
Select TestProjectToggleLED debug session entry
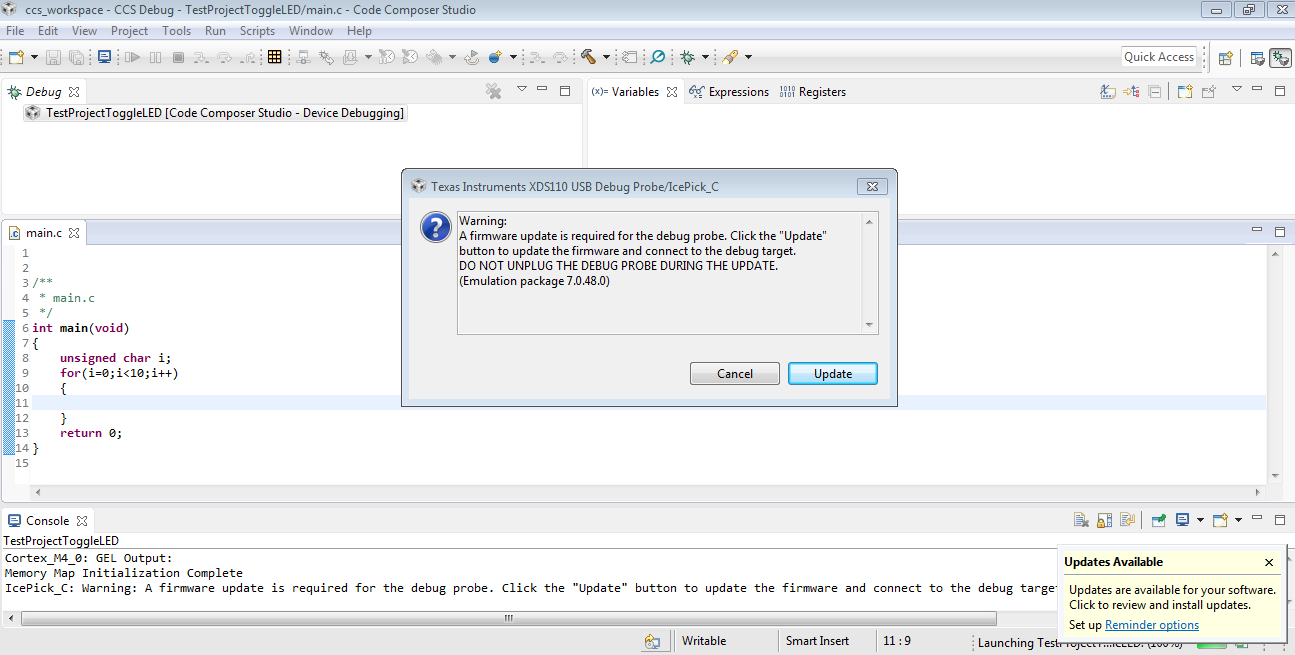215,113
